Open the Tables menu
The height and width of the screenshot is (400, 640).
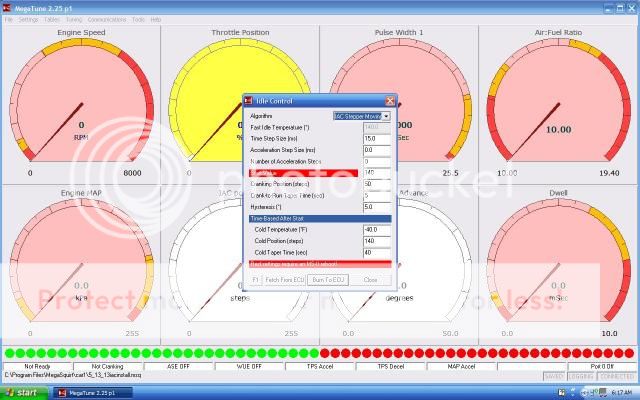point(51,19)
